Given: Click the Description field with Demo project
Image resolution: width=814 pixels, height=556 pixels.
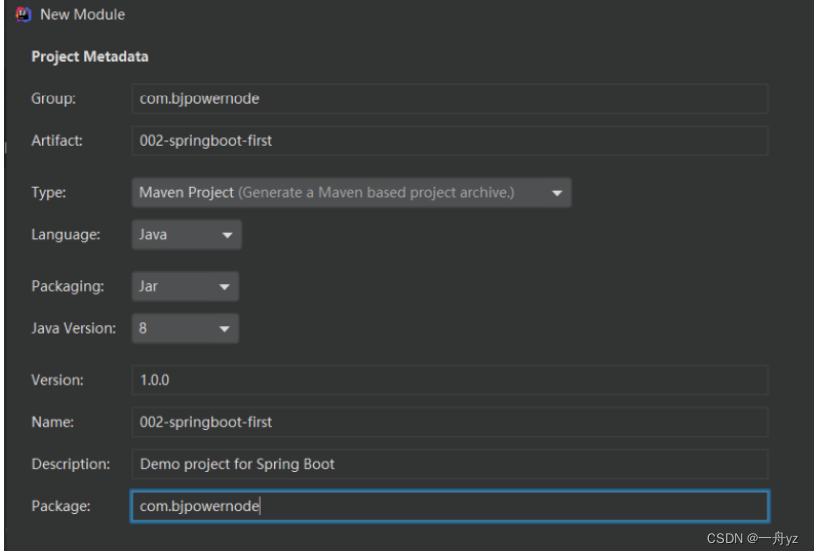Looking at the screenshot, I should tap(450, 464).
